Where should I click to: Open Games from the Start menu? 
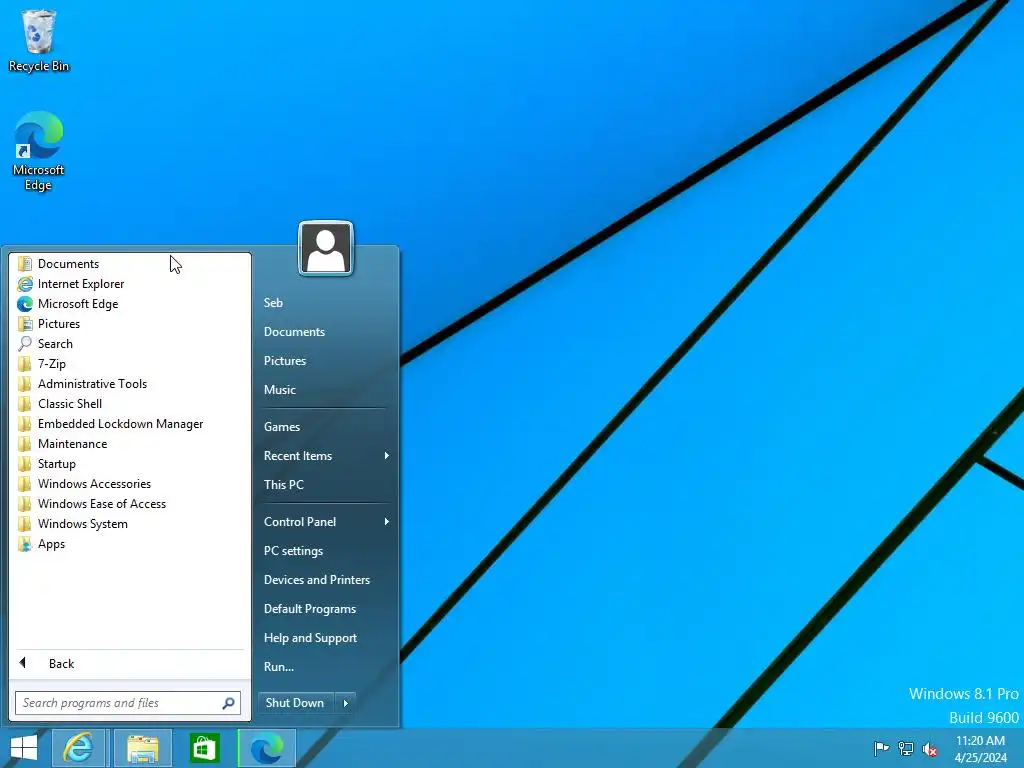281,427
